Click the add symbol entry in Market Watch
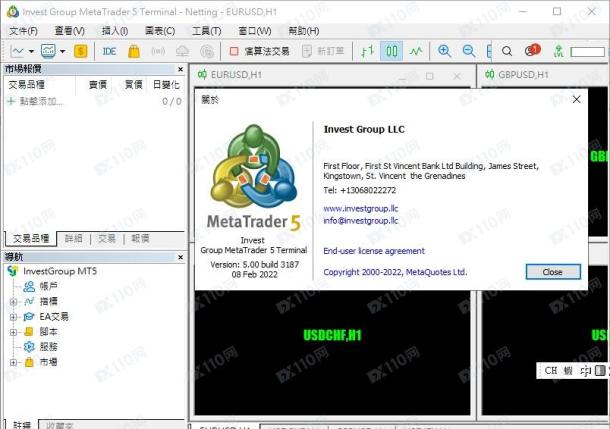The image size is (610, 429). (35, 102)
